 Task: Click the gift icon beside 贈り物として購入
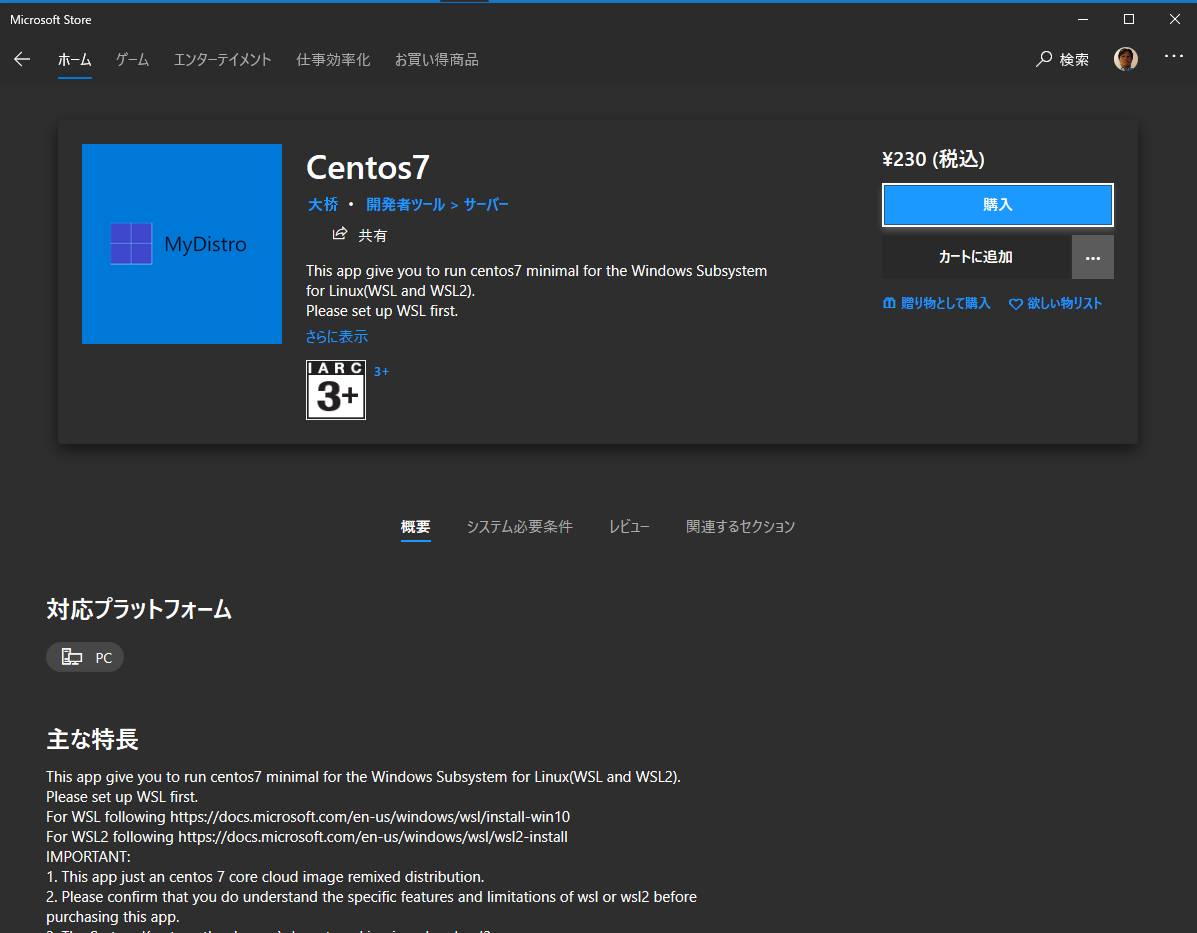(x=889, y=303)
